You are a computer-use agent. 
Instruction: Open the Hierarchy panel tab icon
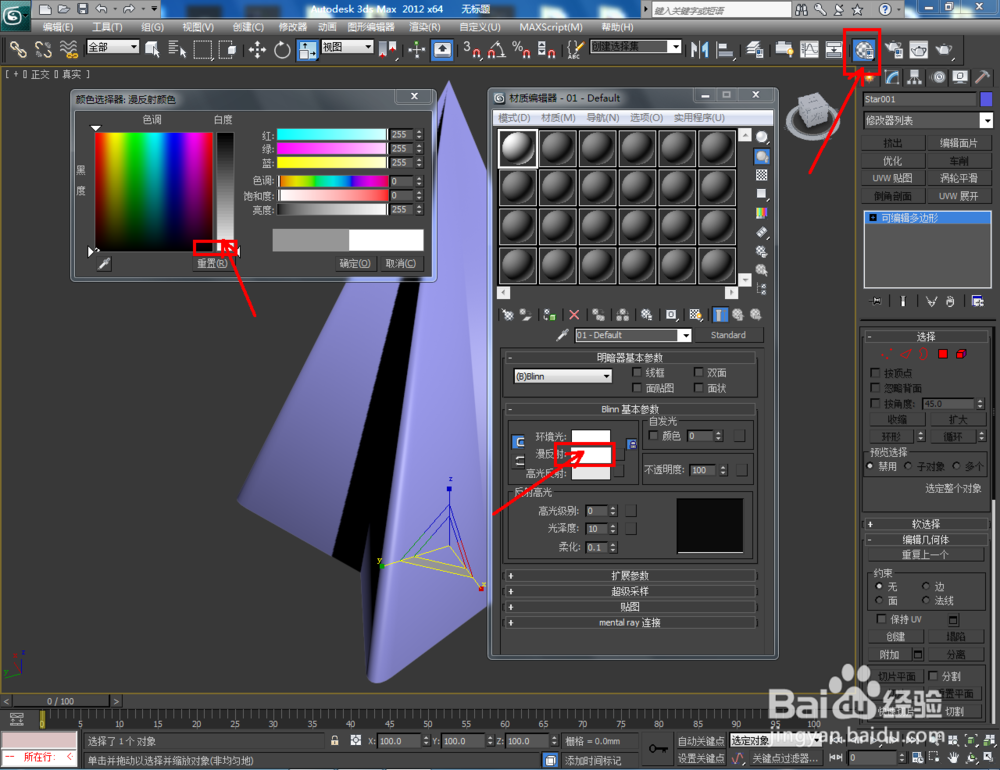coord(915,78)
